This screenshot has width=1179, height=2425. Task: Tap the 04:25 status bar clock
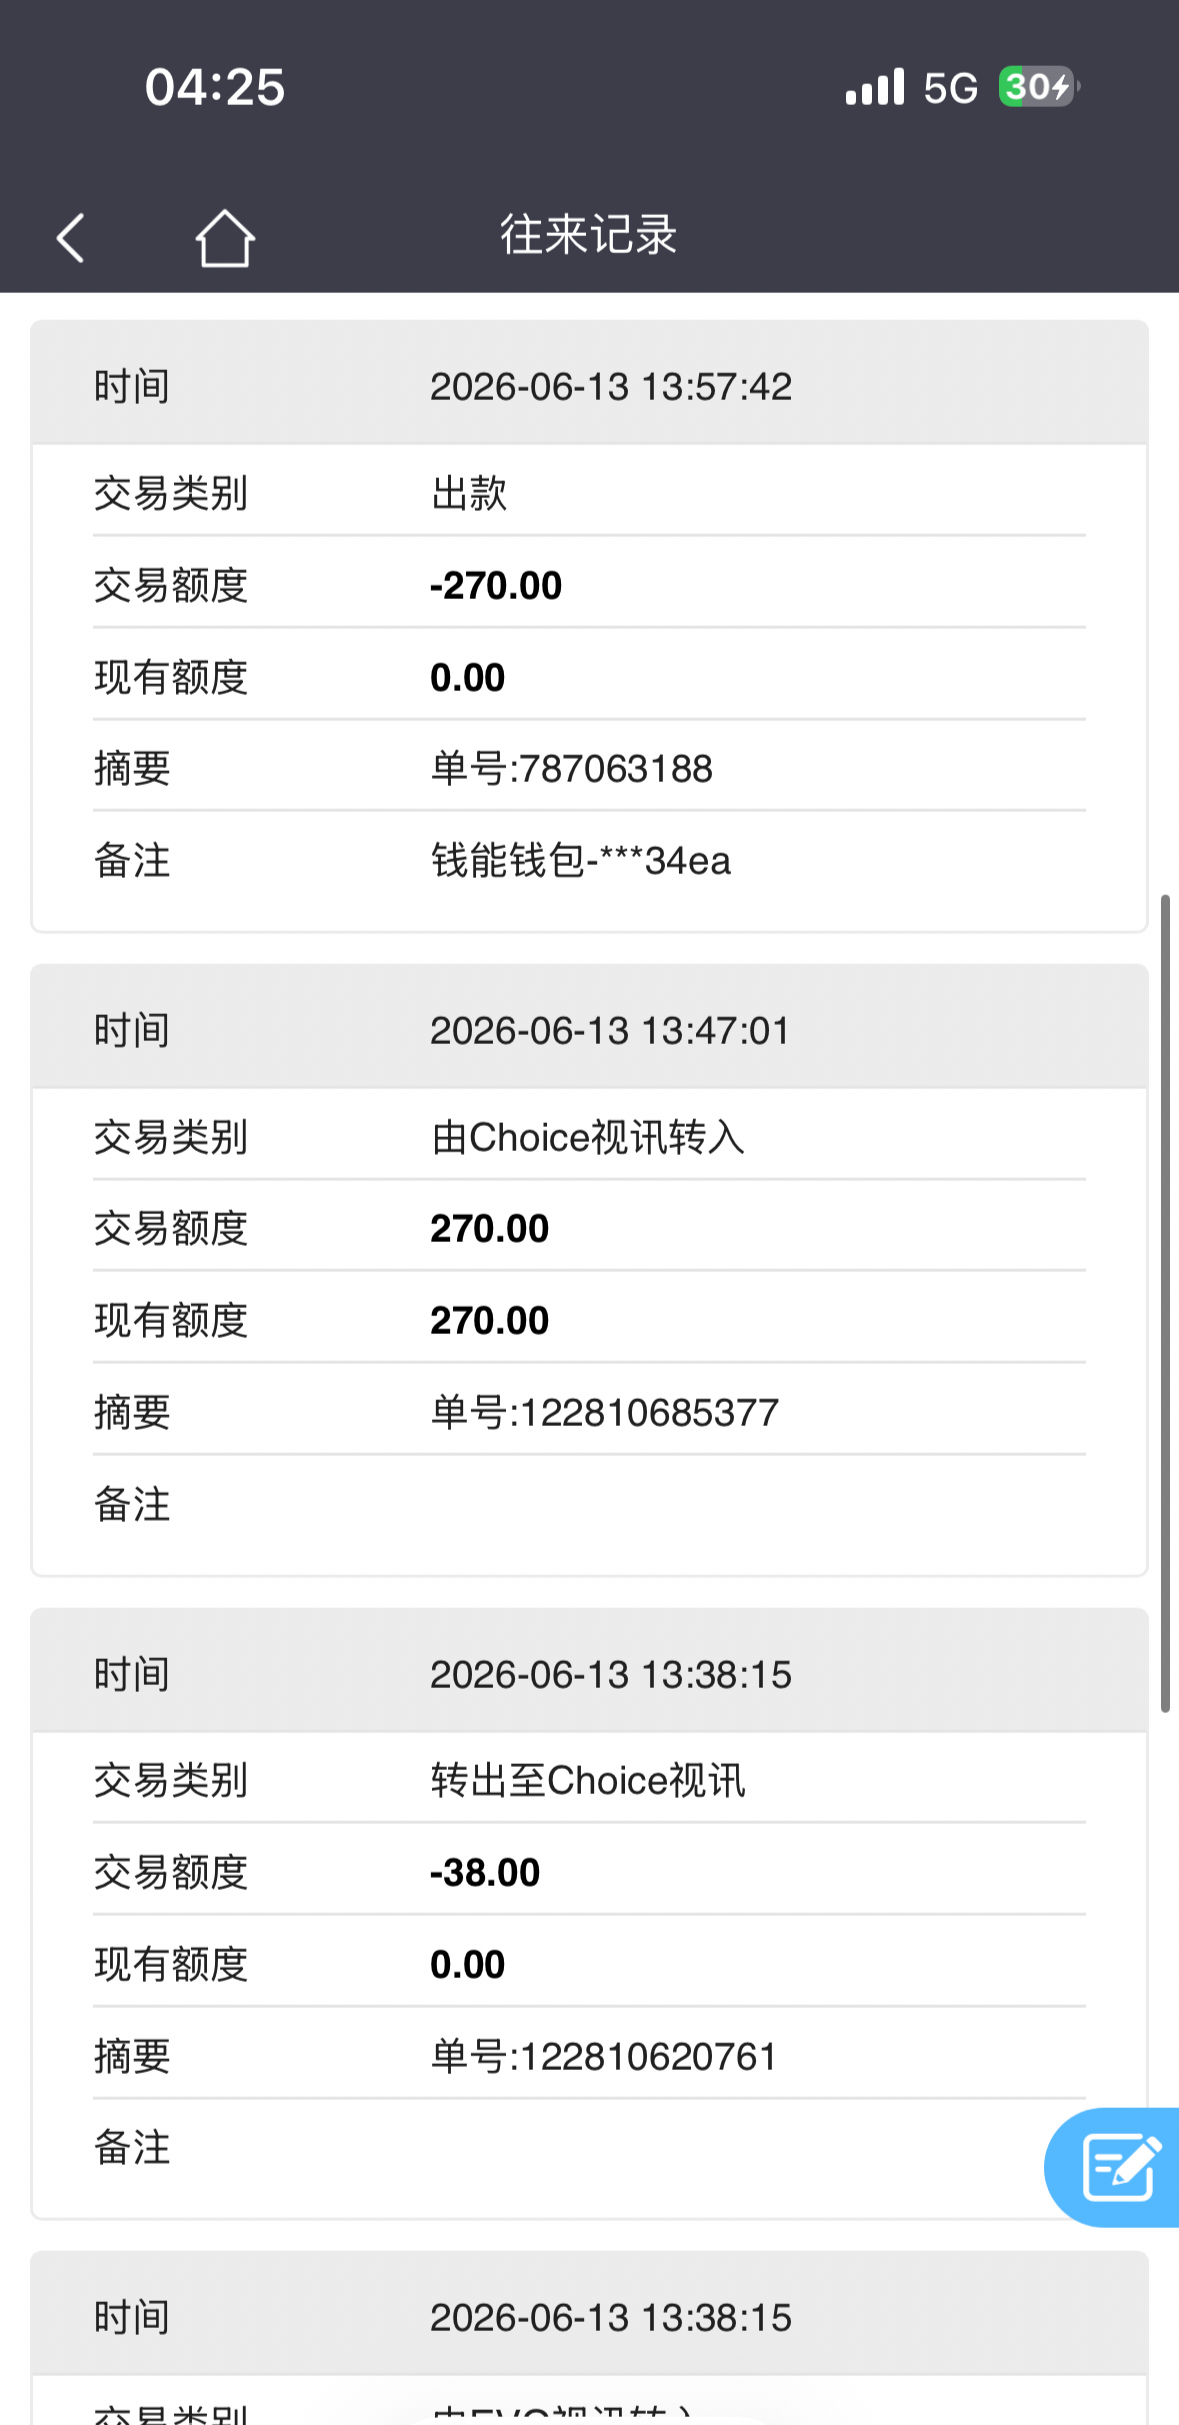215,87
